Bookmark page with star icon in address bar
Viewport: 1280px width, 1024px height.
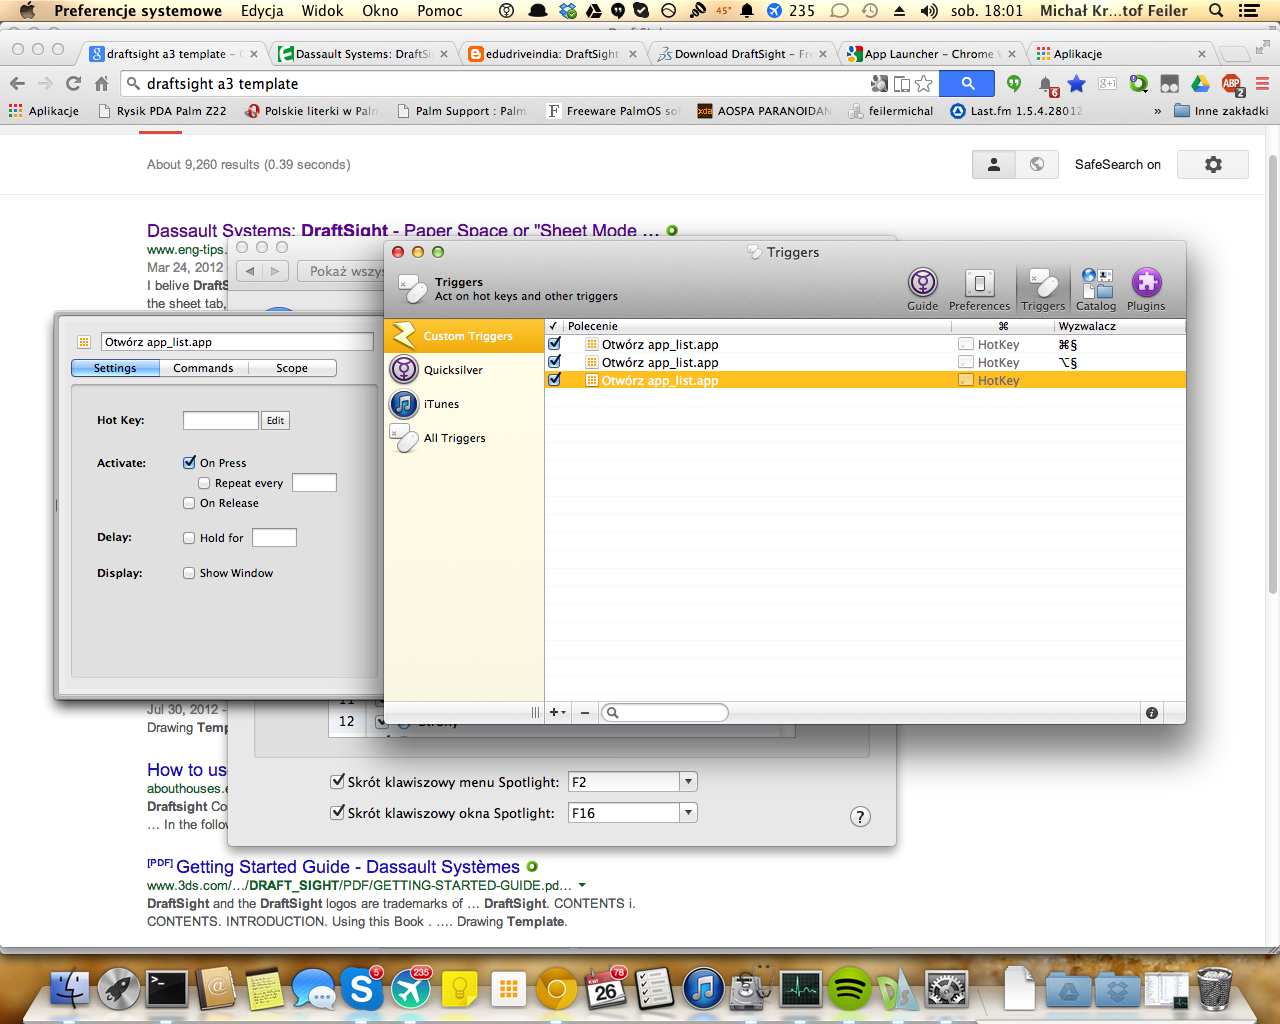tap(924, 84)
